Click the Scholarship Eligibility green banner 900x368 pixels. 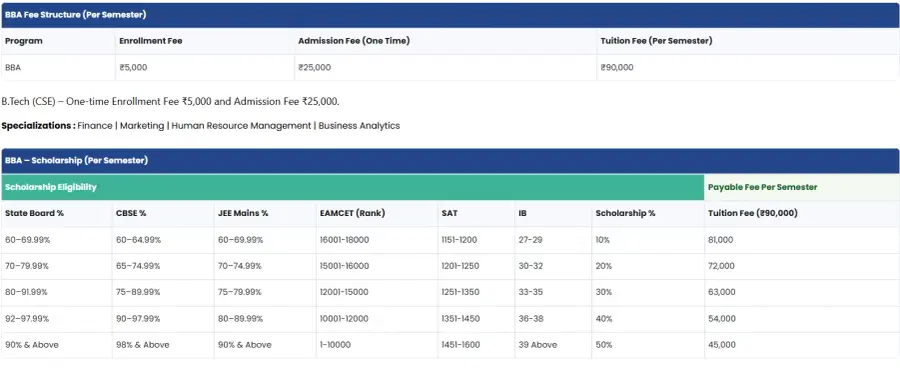[352, 187]
